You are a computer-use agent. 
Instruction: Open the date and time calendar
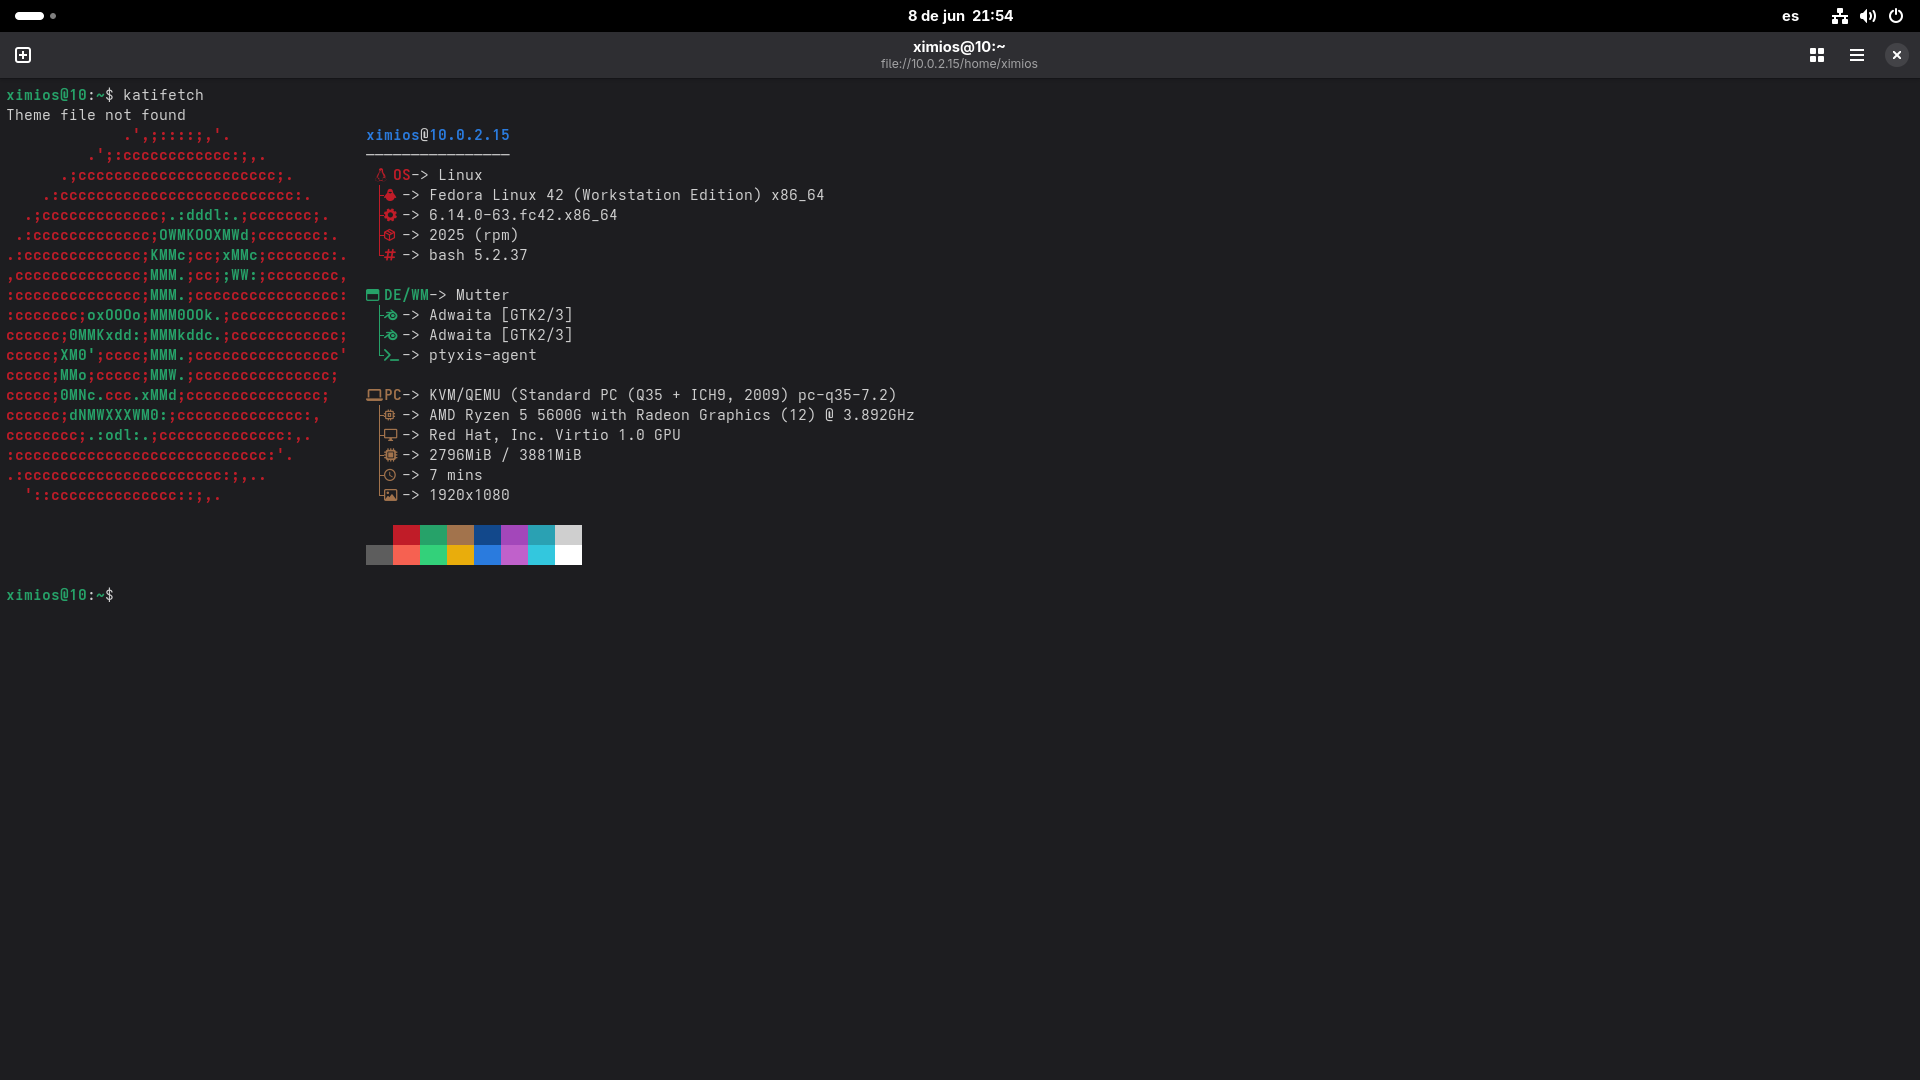[960, 16]
